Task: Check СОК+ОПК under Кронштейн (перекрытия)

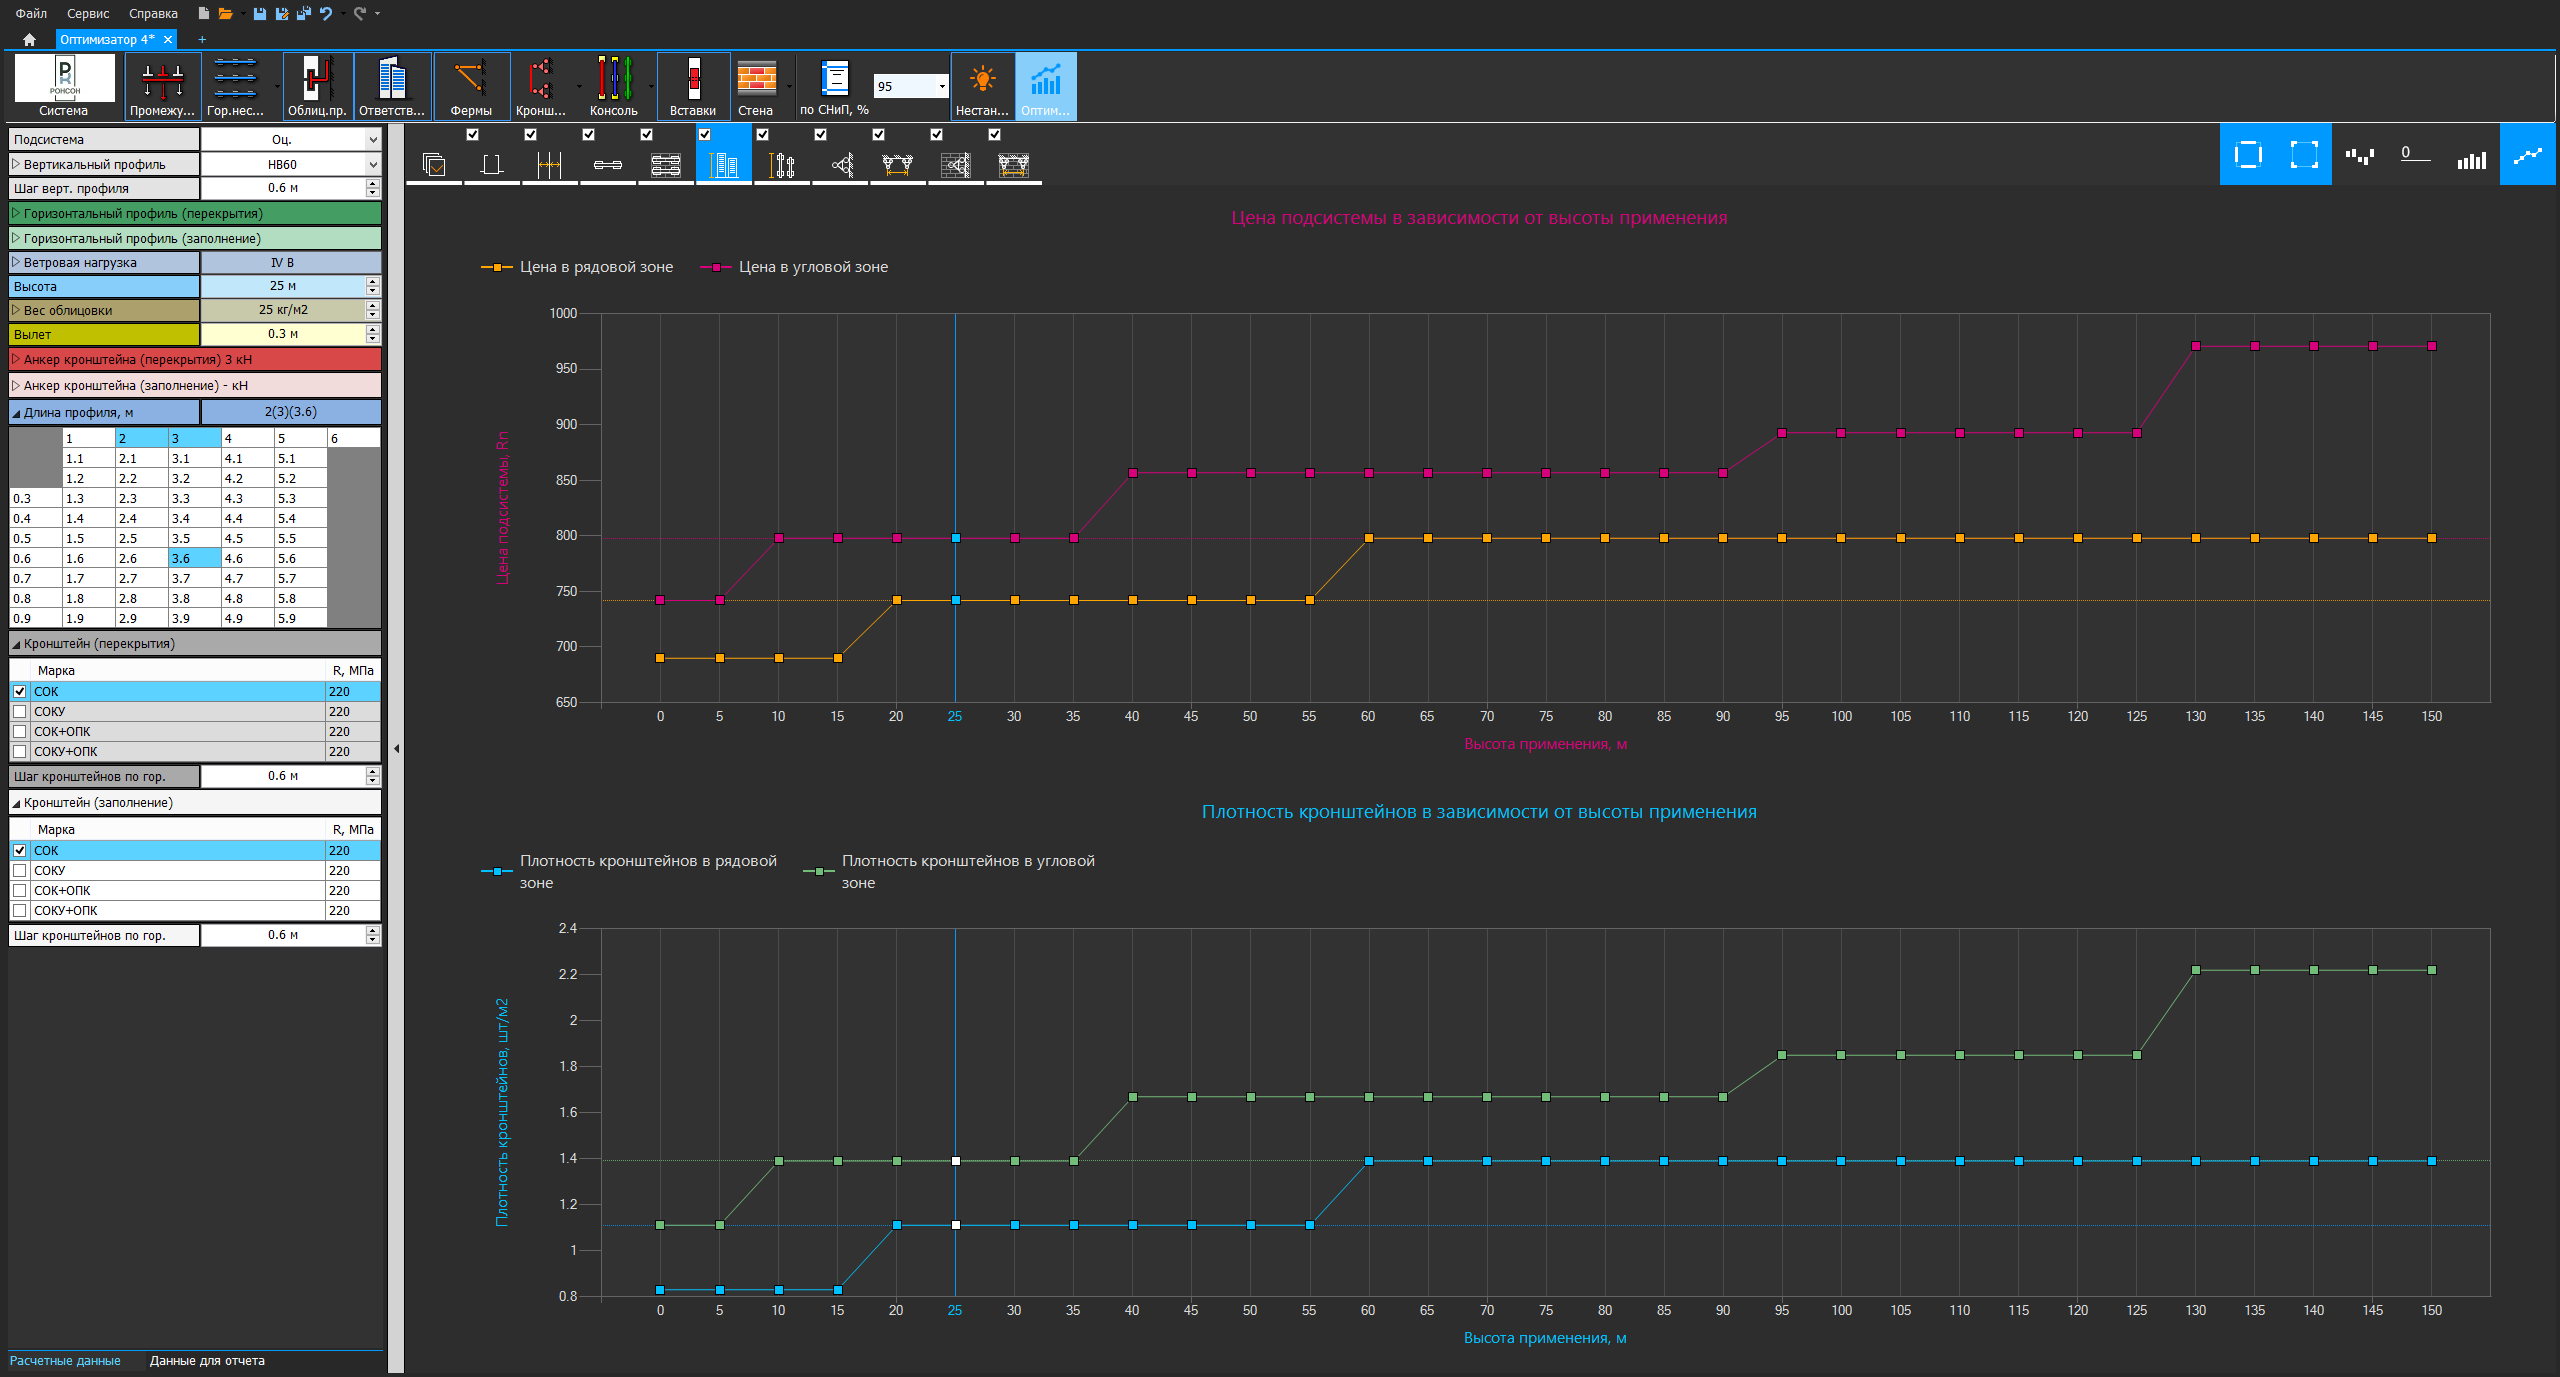Action: [20, 732]
